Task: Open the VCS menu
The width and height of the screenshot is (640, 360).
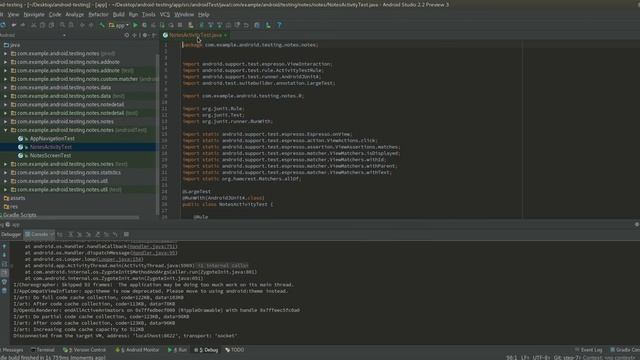Action: tap(164, 15)
